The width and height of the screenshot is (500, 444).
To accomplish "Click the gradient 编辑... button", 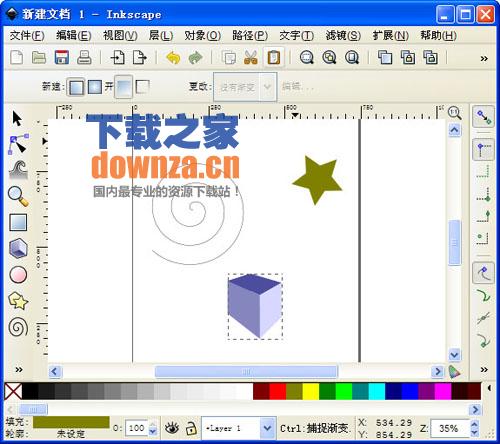I will click(298, 87).
